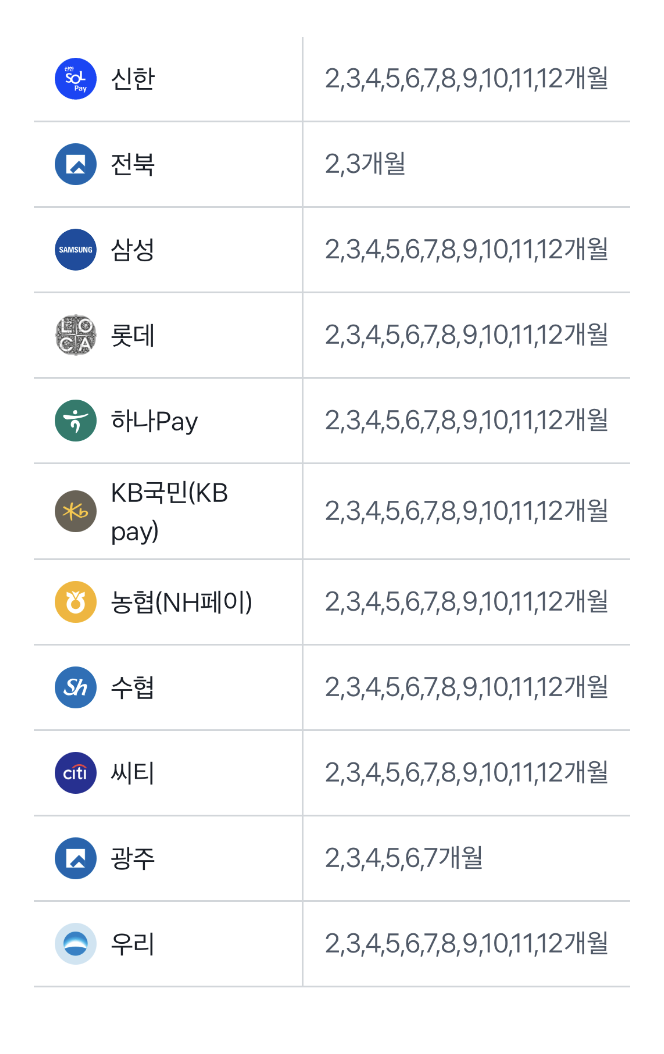
Task: Select the 광주 2,3,4,5,6,7개월 installment text
Action: (x=403, y=858)
